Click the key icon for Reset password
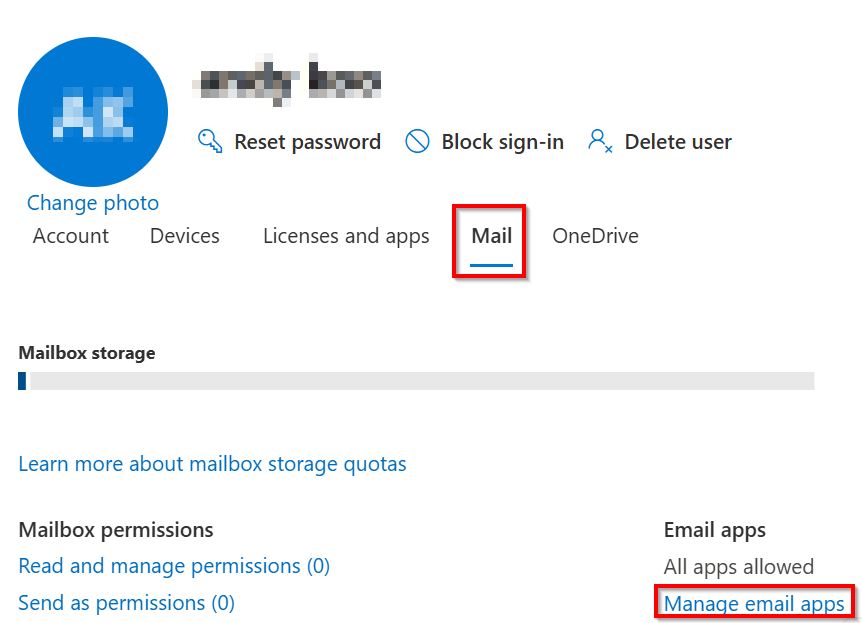 pyautogui.click(x=210, y=141)
